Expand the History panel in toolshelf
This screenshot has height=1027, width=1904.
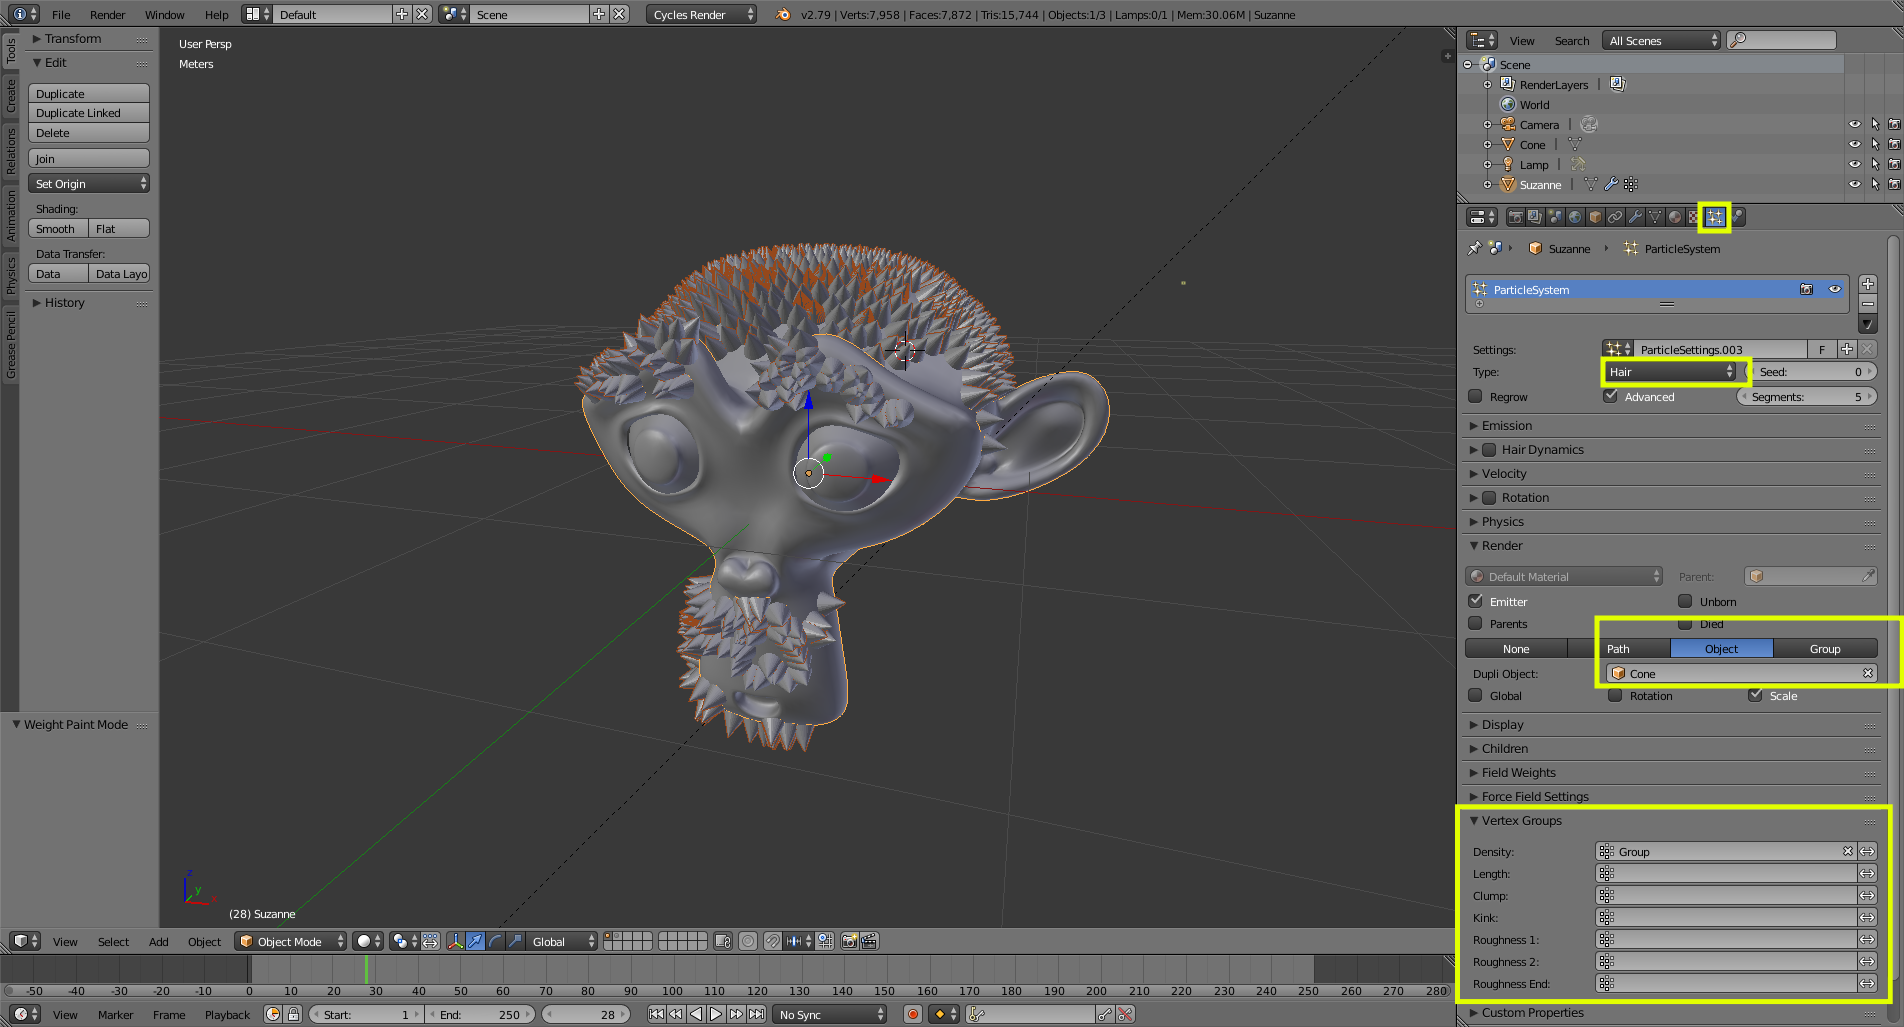click(x=64, y=302)
